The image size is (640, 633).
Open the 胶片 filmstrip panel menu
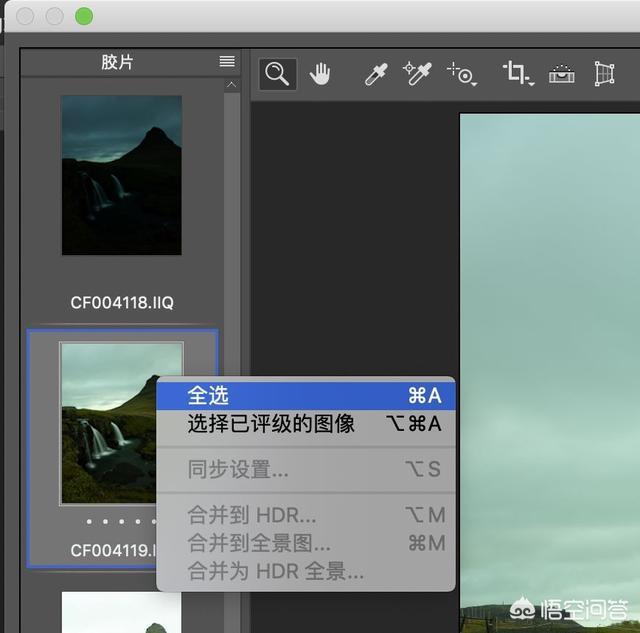pos(227,62)
